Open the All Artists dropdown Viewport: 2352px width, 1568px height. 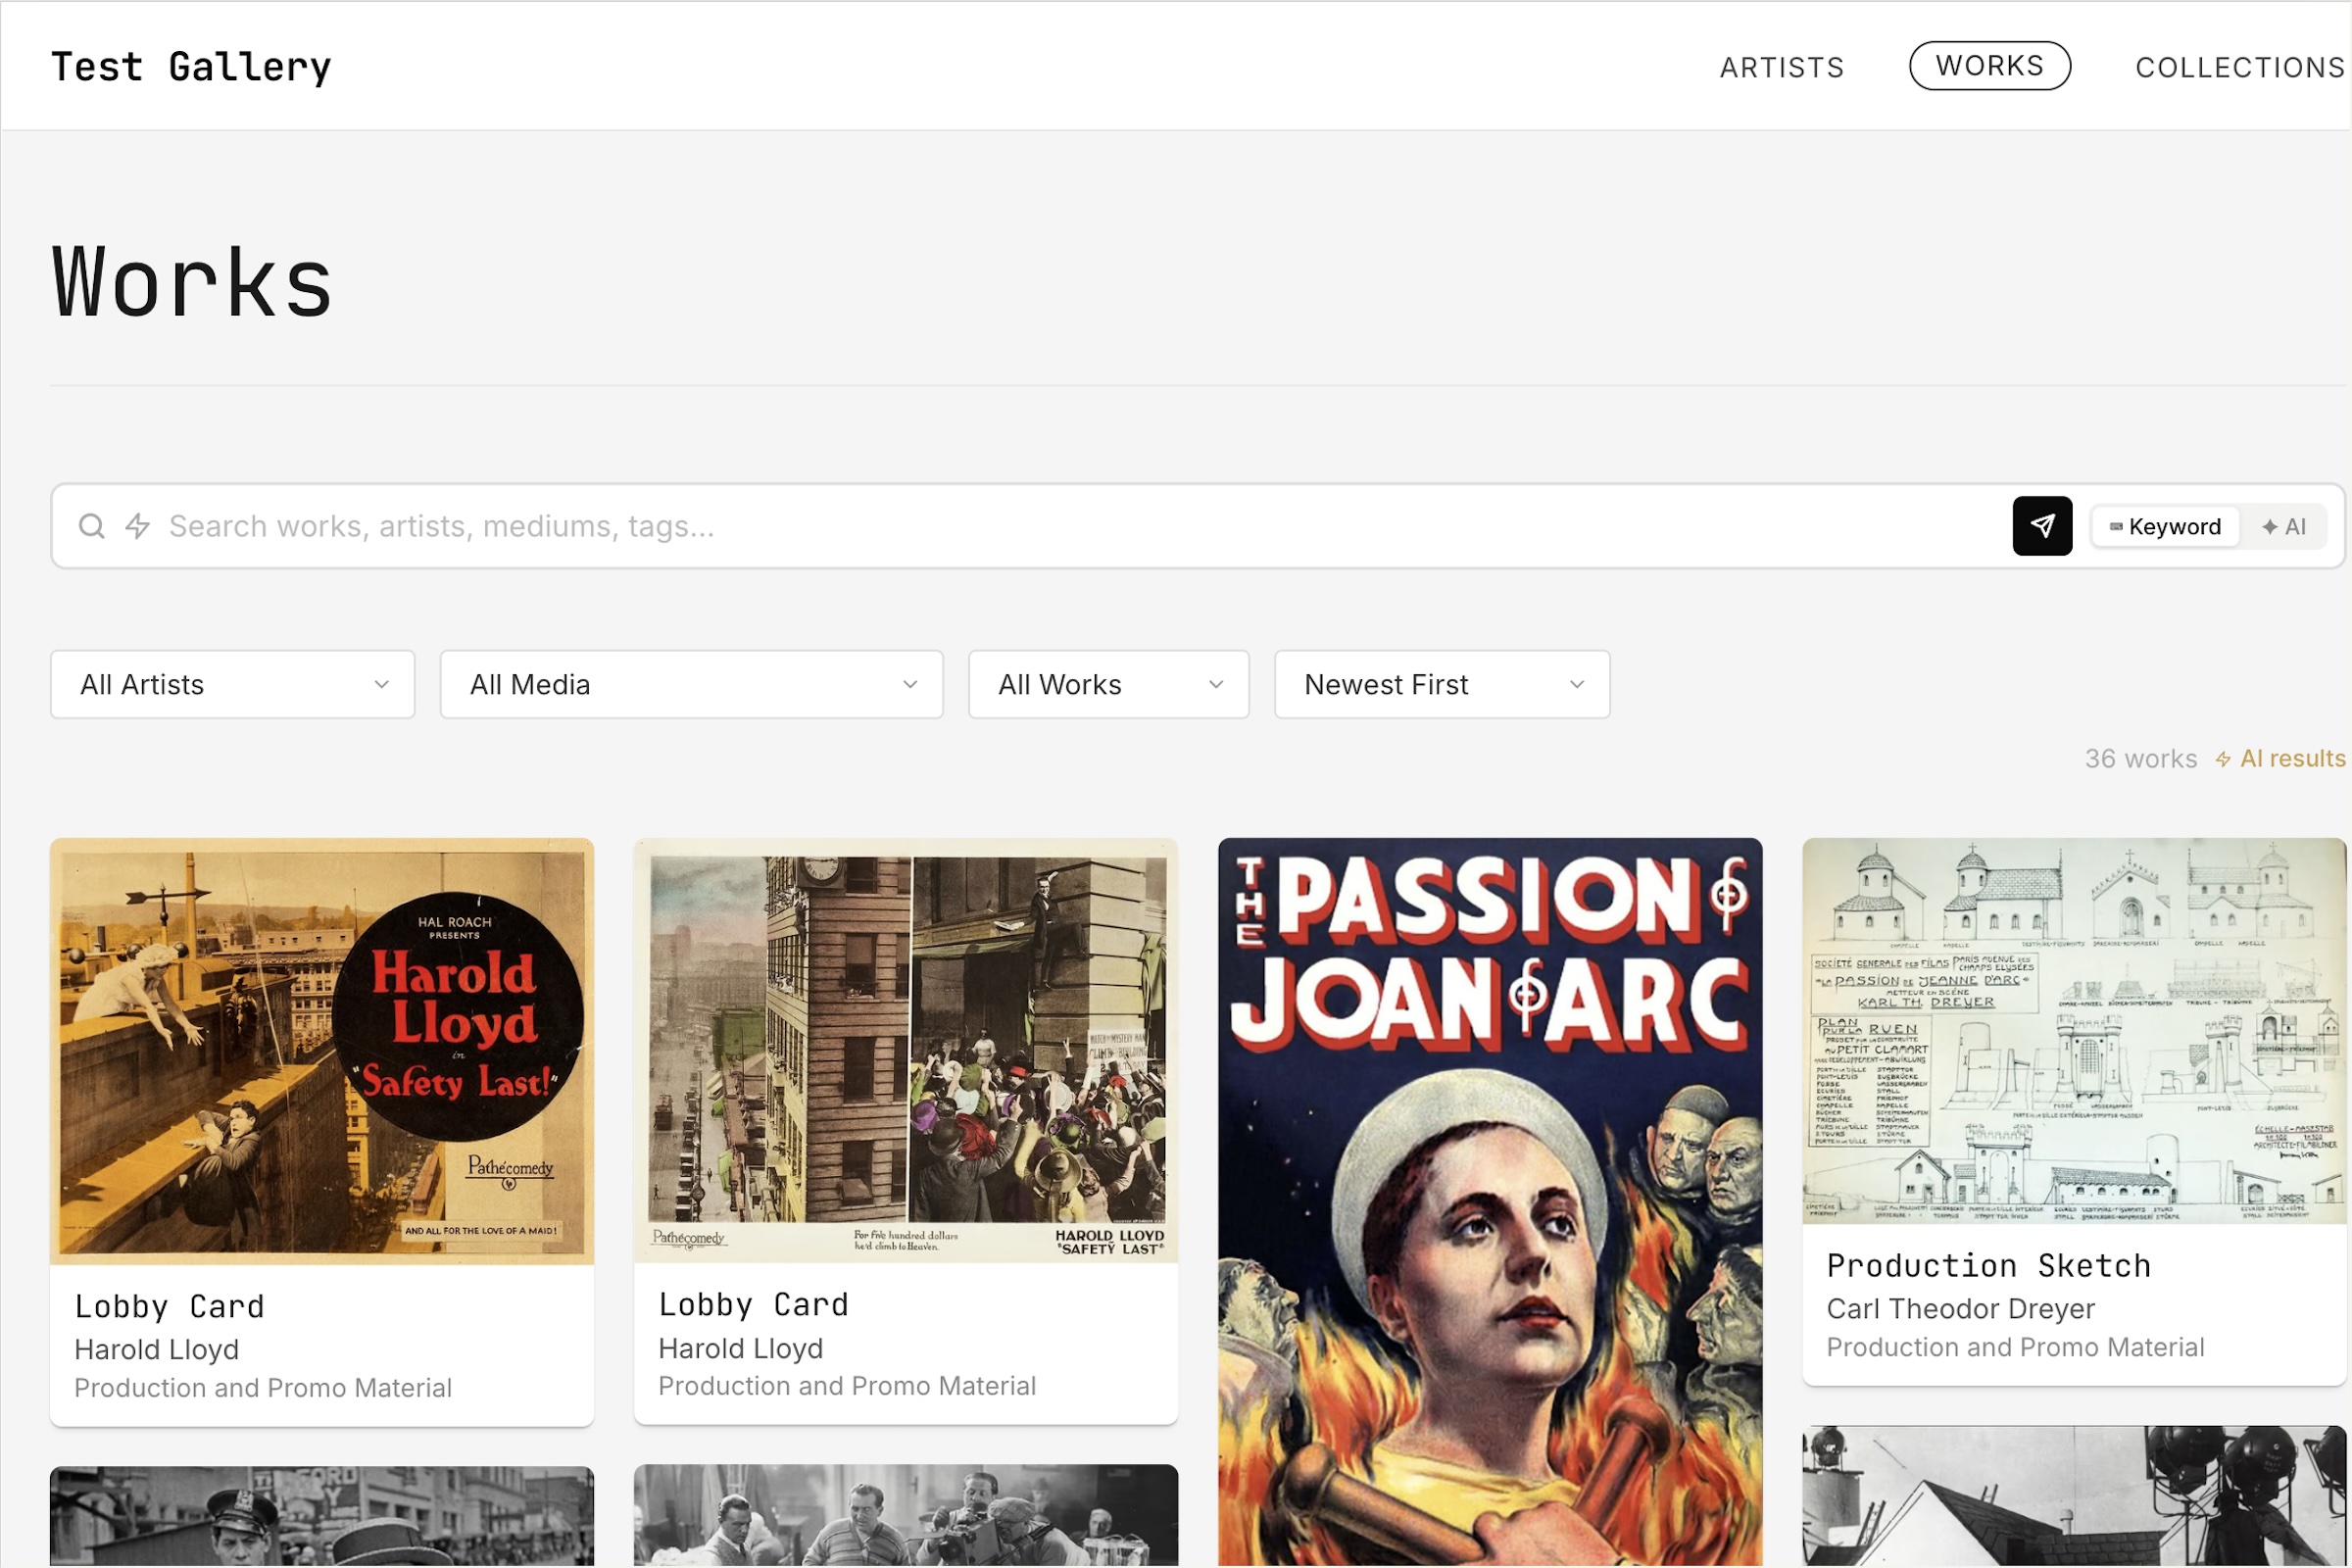coord(232,684)
